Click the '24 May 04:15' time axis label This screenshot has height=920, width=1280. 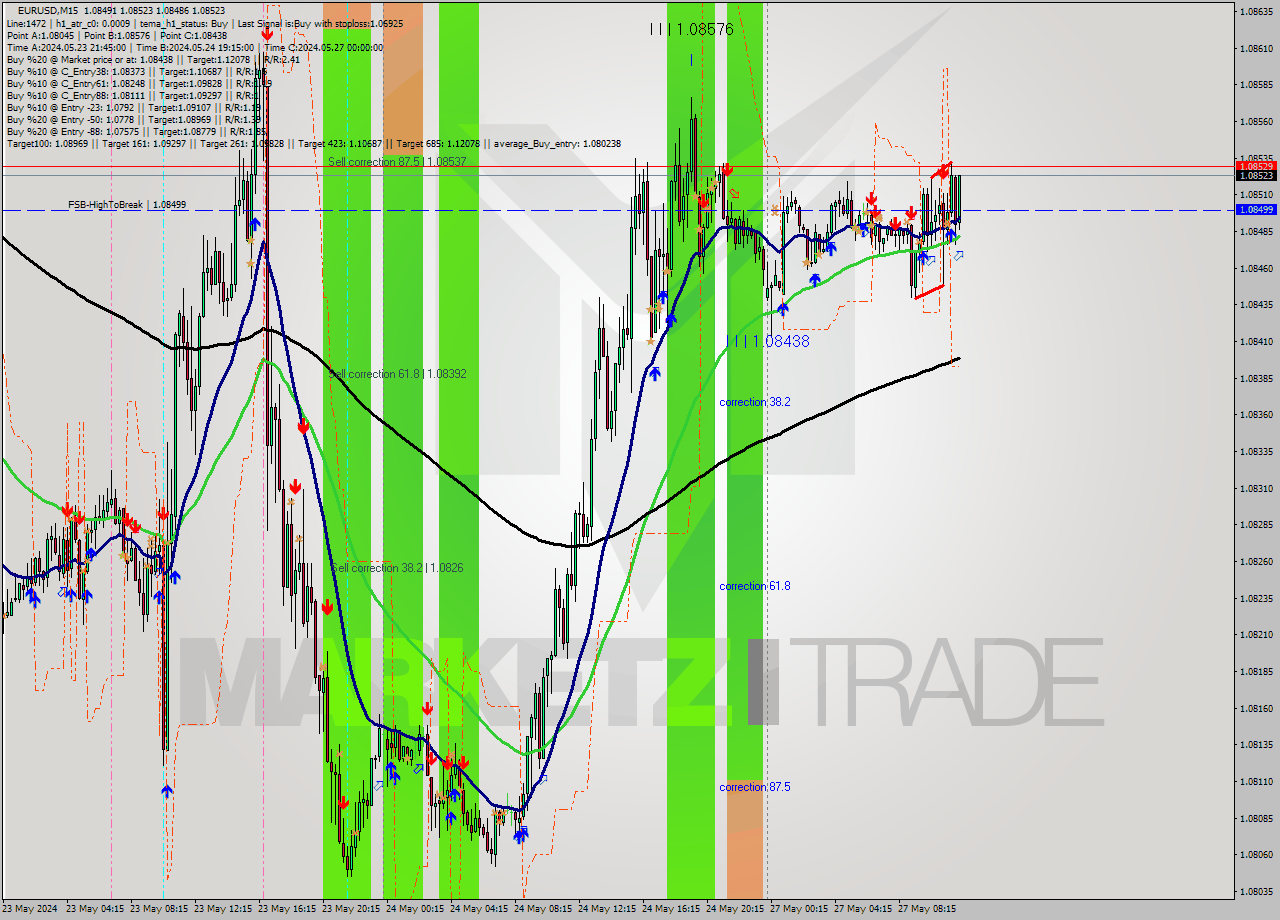point(479,909)
